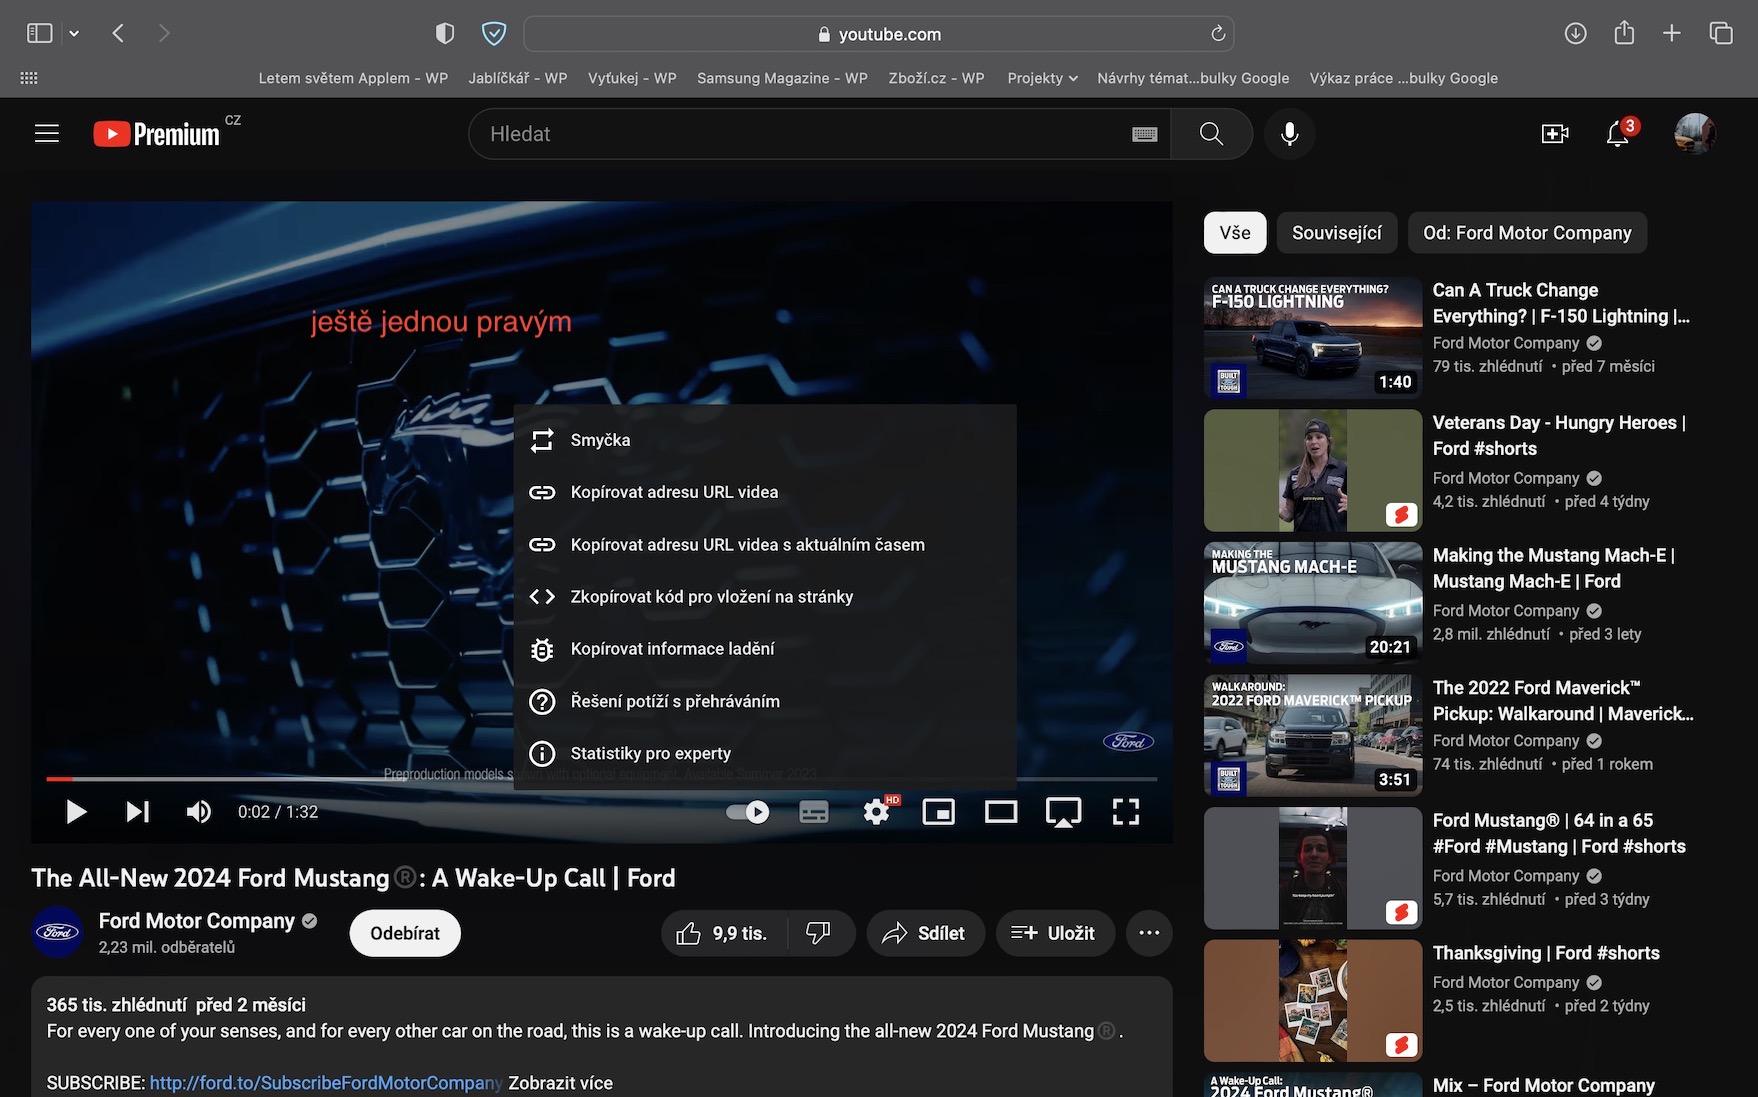Screen dimensions: 1758x1097
Task: Select the Vše filter chip
Action: click(x=1235, y=233)
